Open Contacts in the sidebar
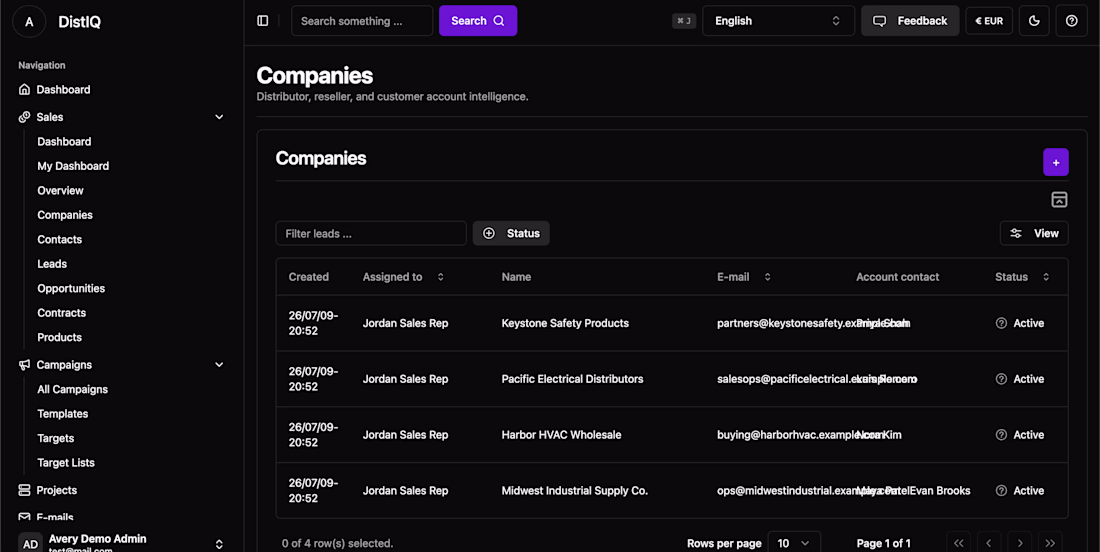 60,239
